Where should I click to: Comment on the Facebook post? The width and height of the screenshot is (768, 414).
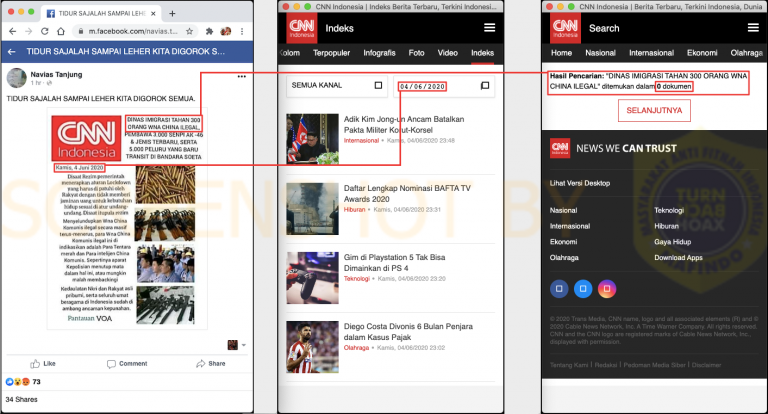(x=127, y=364)
